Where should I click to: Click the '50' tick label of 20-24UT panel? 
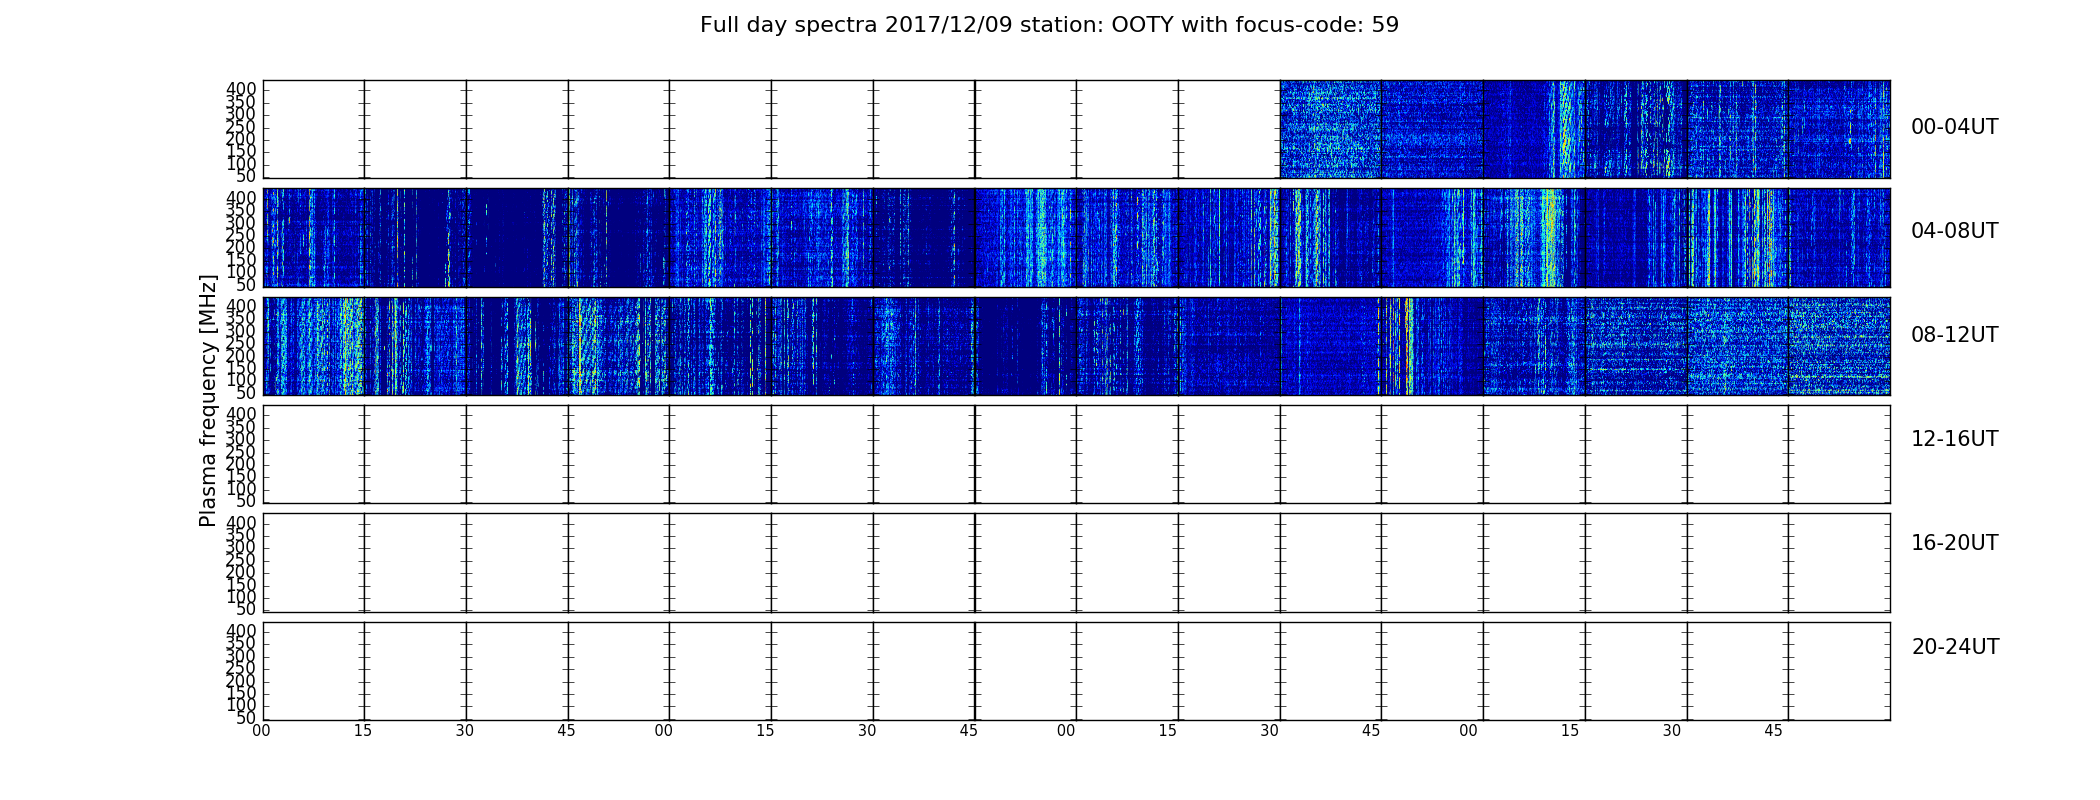click(x=246, y=718)
